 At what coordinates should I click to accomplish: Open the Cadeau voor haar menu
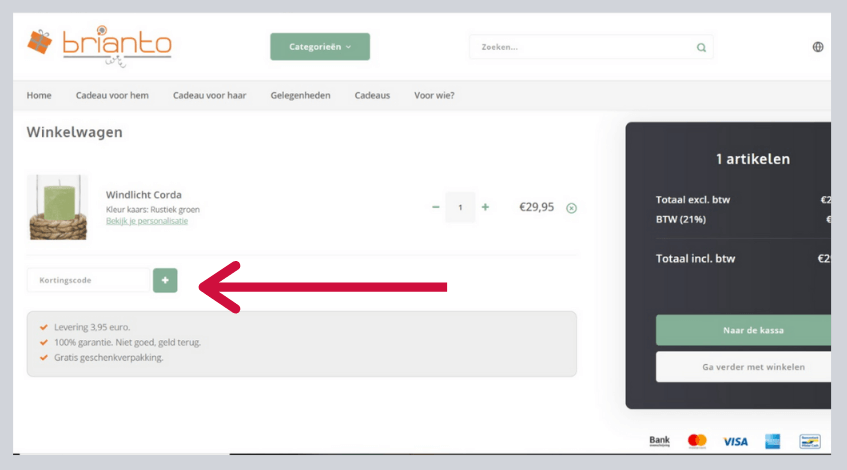209,96
